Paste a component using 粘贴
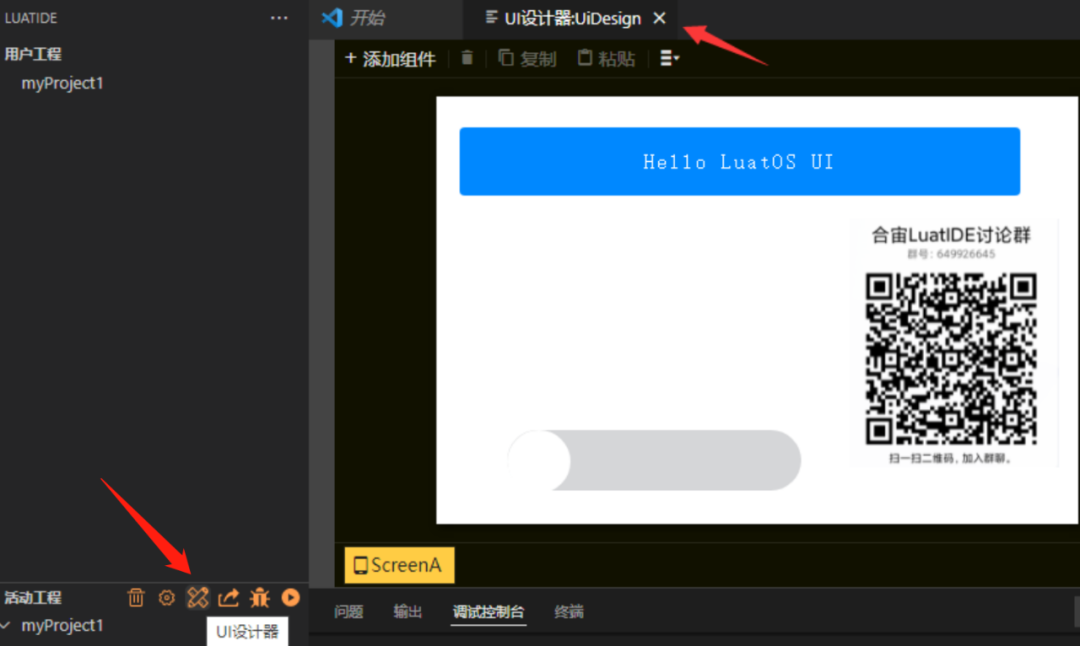The height and width of the screenshot is (646, 1080). pos(605,58)
